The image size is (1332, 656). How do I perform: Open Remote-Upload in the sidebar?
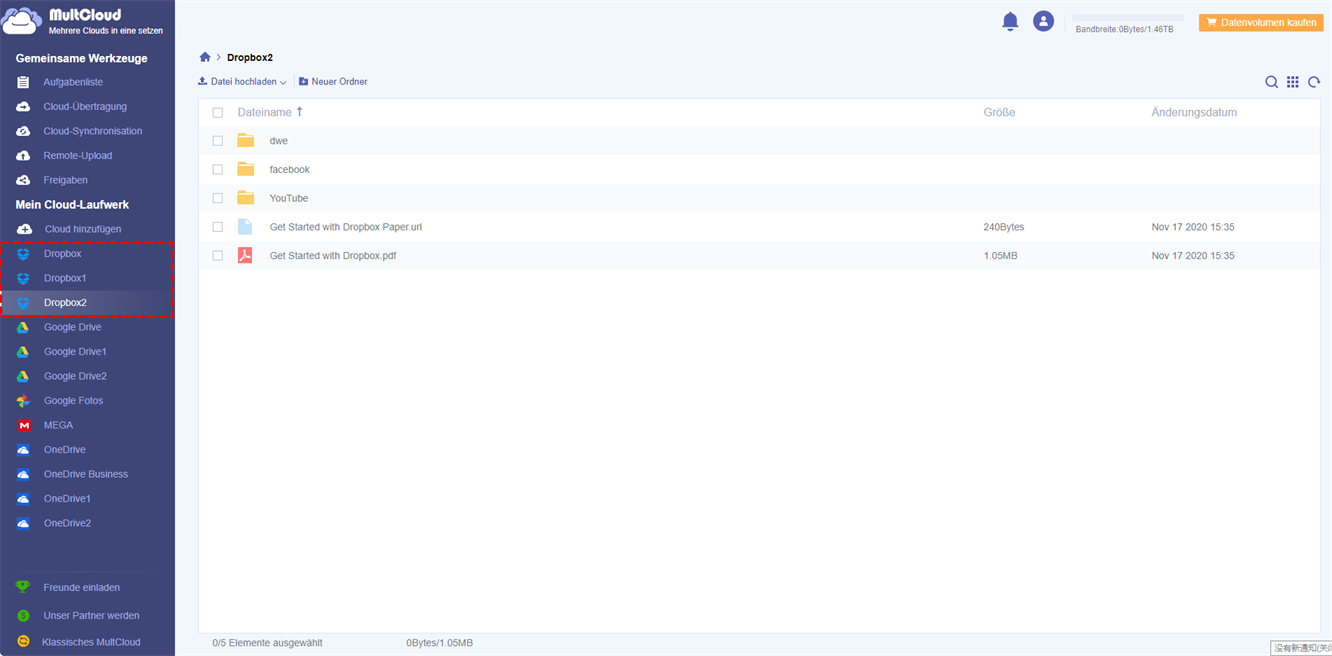[78, 156]
